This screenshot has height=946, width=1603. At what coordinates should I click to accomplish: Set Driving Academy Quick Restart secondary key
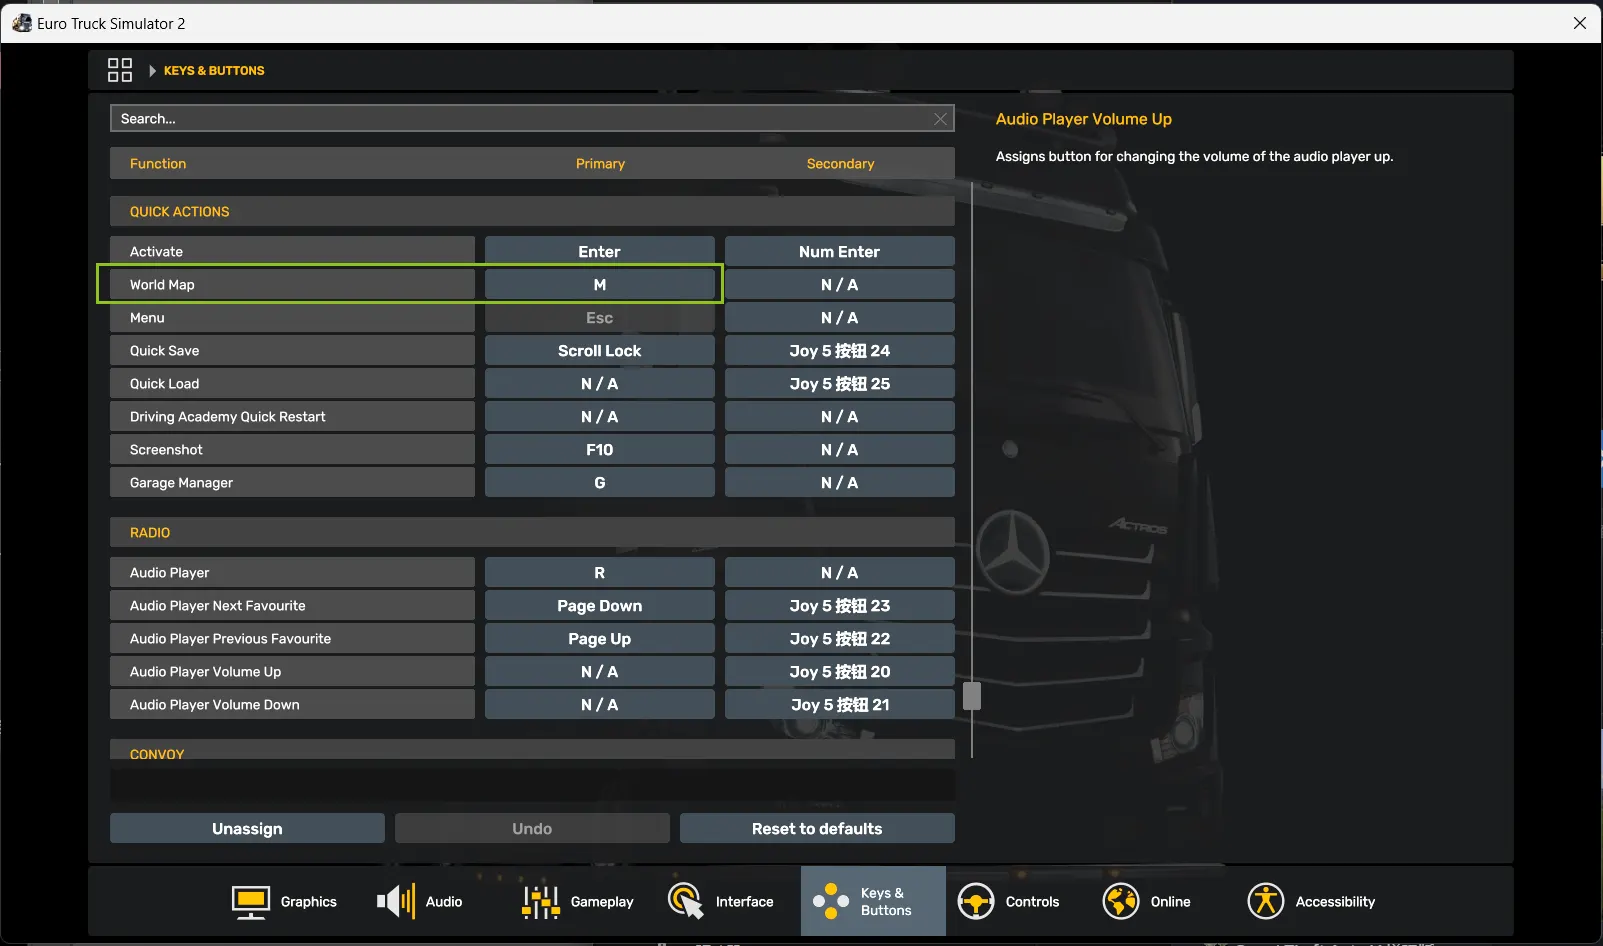point(840,417)
